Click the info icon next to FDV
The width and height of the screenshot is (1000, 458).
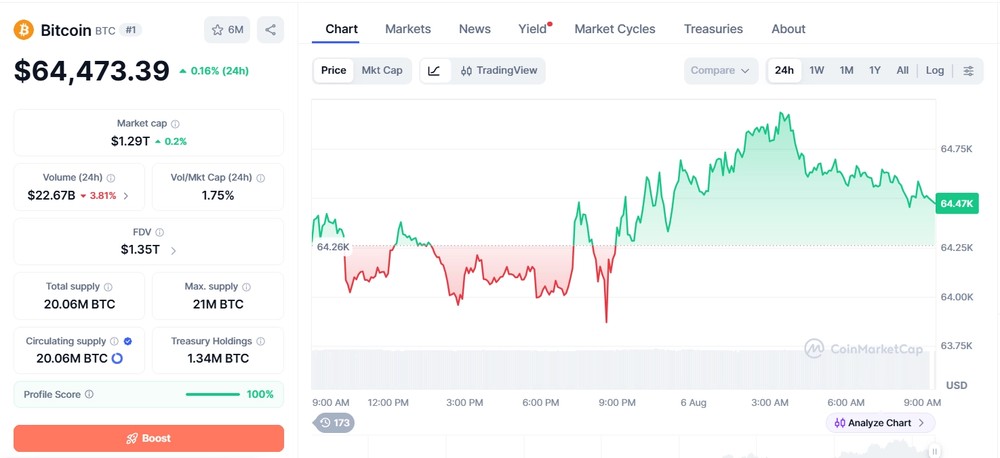click(159, 233)
